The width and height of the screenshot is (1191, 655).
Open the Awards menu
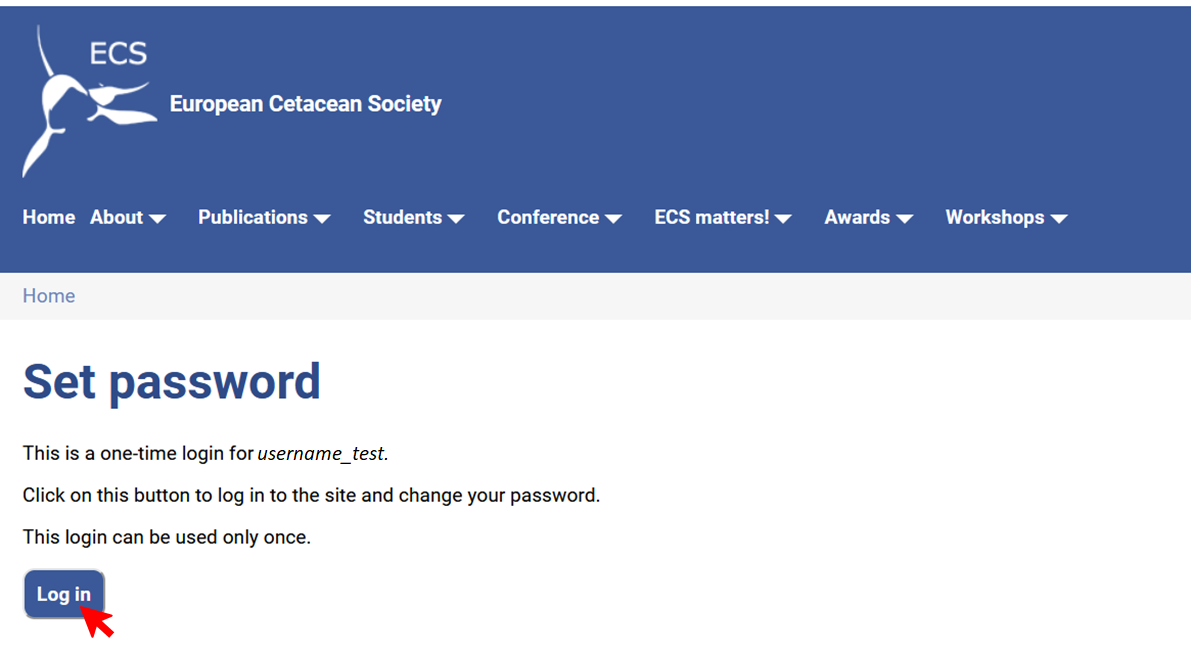click(x=857, y=217)
